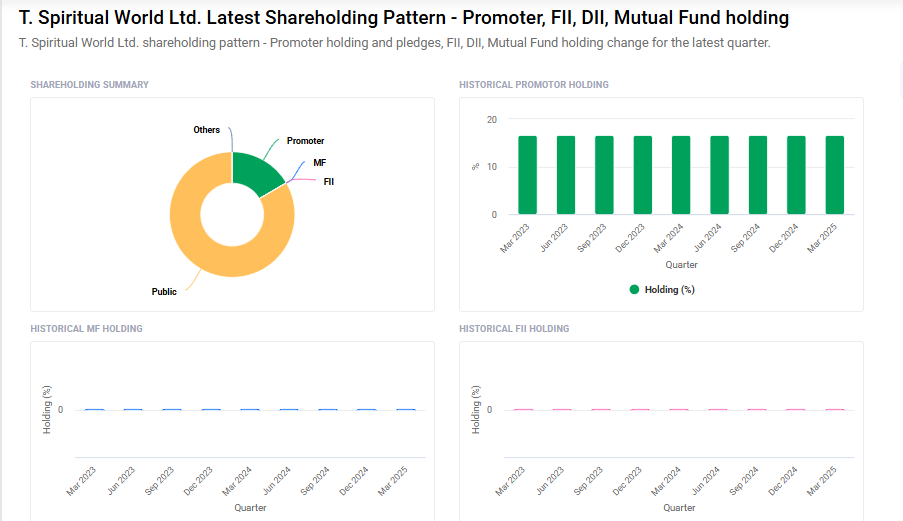Select the Jun 2023 promoter holding bar
The image size is (903, 521).
click(x=566, y=175)
